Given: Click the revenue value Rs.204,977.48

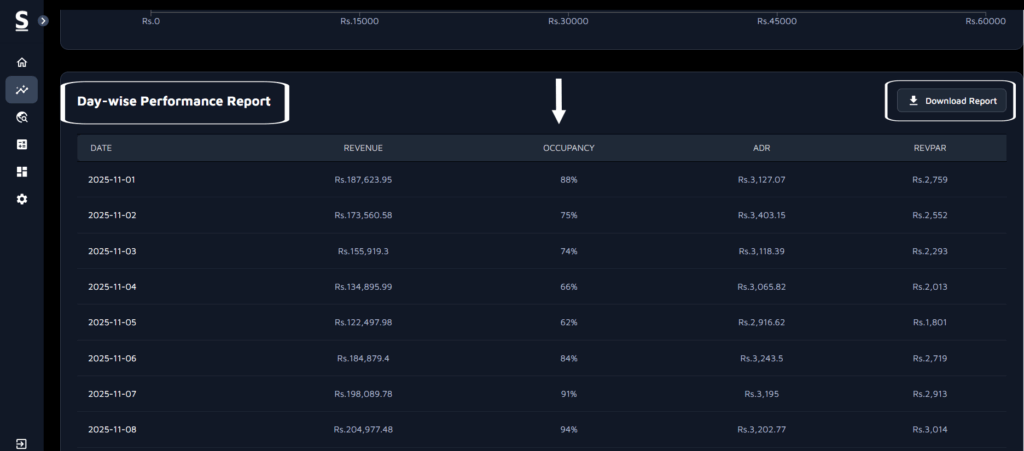Looking at the screenshot, I should [363, 429].
